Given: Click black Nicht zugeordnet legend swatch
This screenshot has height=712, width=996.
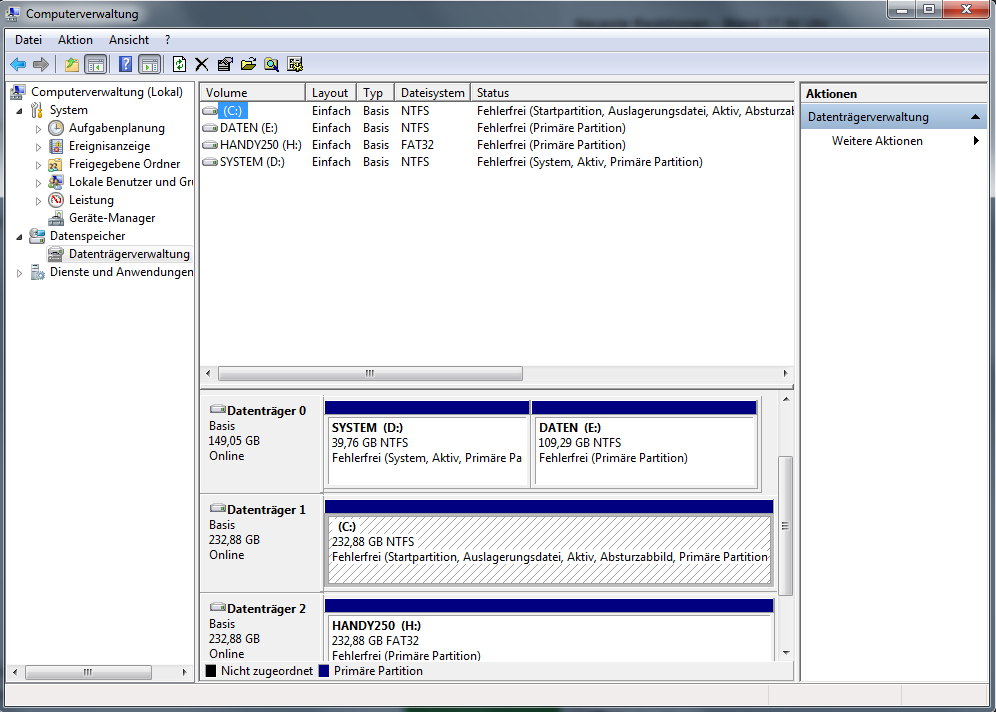Looking at the screenshot, I should (x=211, y=671).
